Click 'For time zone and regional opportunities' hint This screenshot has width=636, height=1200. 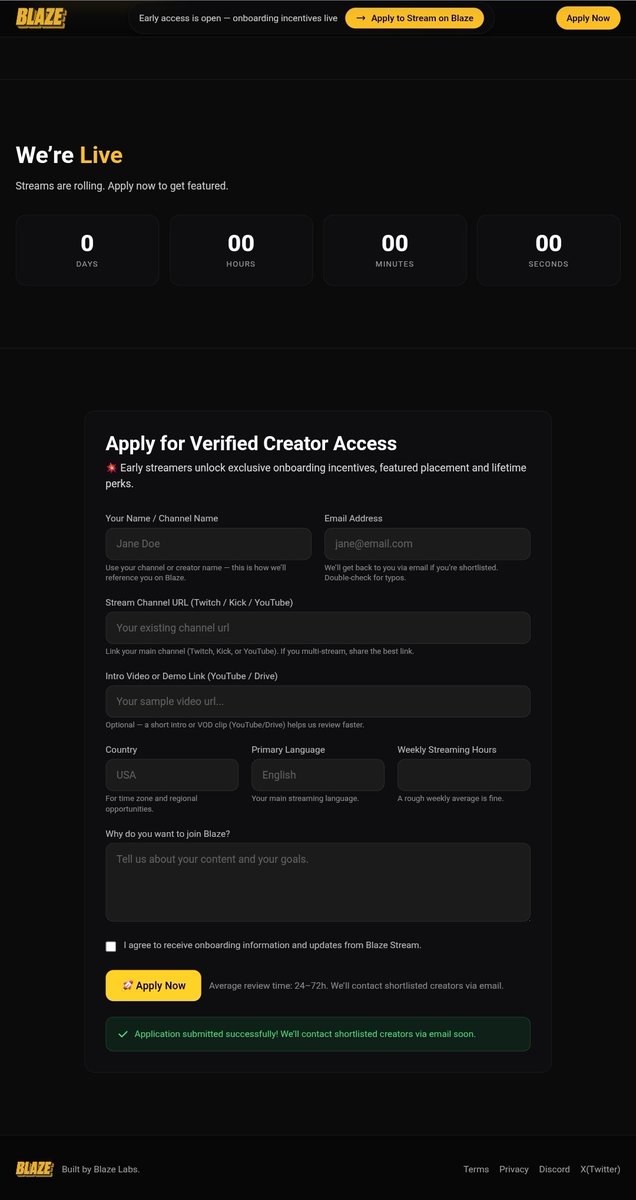coord(152,803)
